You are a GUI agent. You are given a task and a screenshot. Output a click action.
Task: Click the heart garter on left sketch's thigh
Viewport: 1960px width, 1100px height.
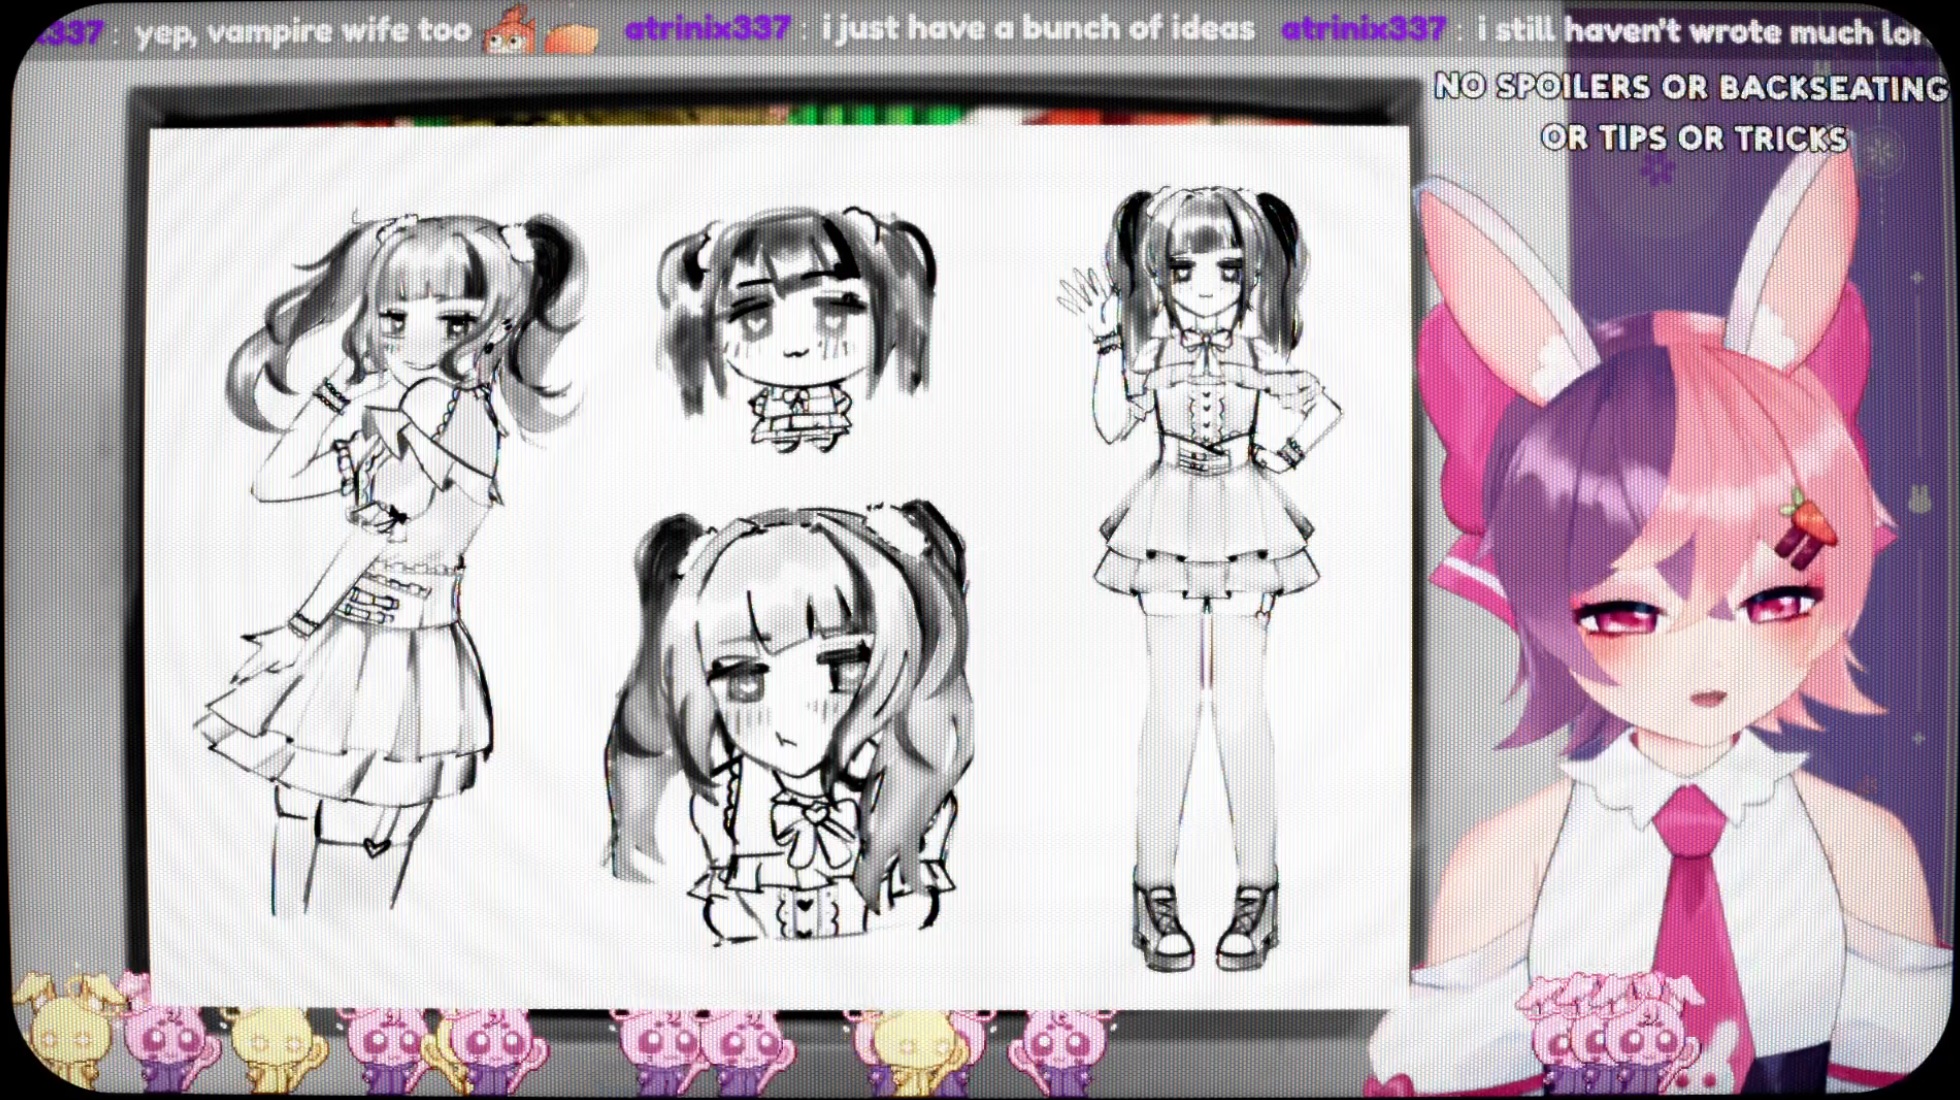[376, 847]
